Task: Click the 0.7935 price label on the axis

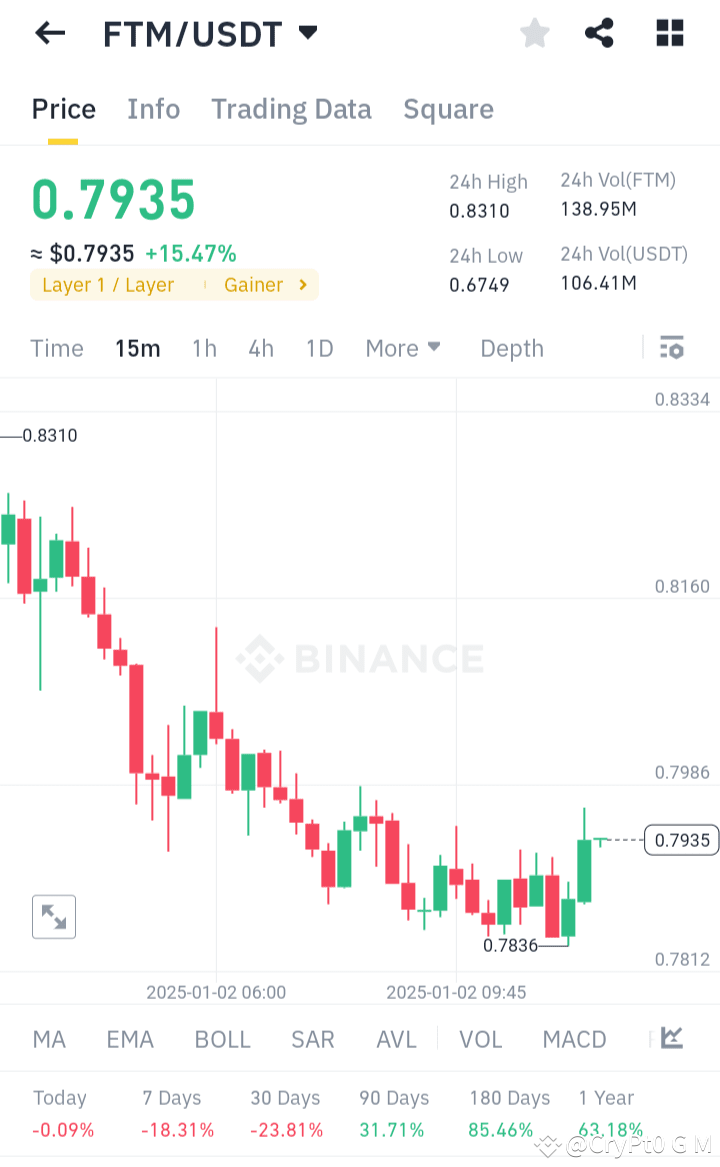Action: (x=681, y=840)
